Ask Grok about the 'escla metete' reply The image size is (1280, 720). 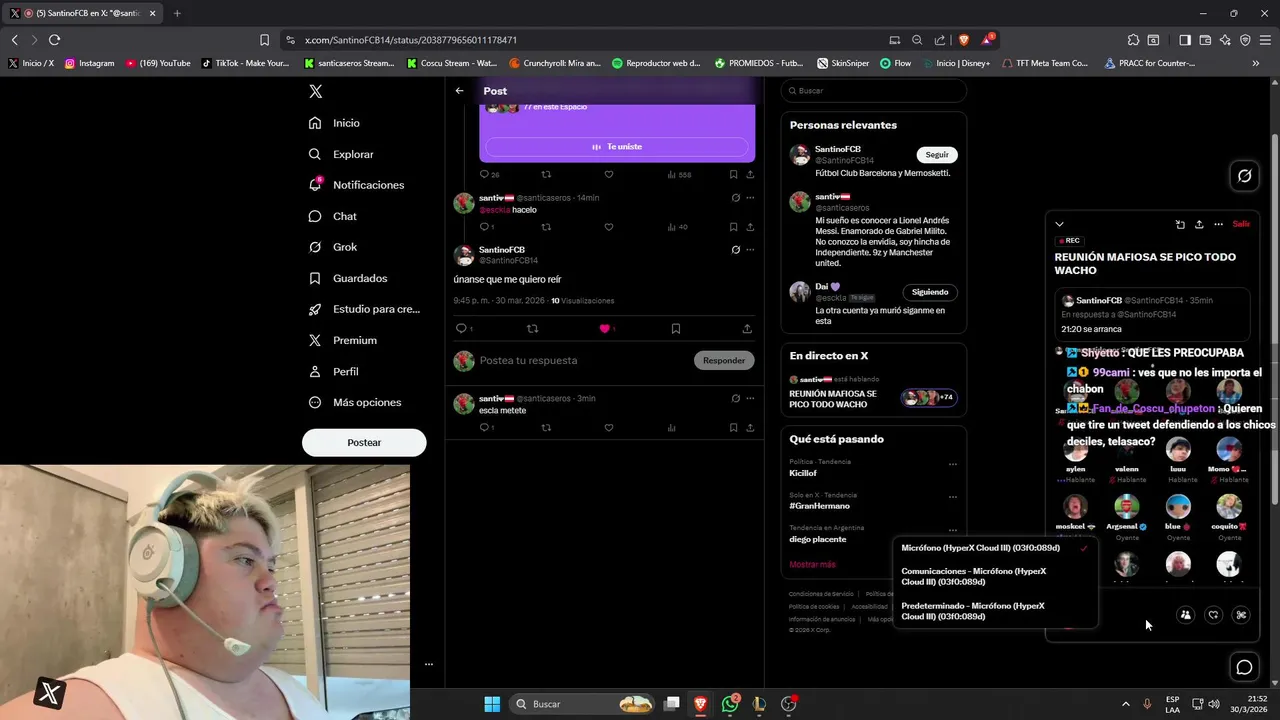(x=735, y=398)
